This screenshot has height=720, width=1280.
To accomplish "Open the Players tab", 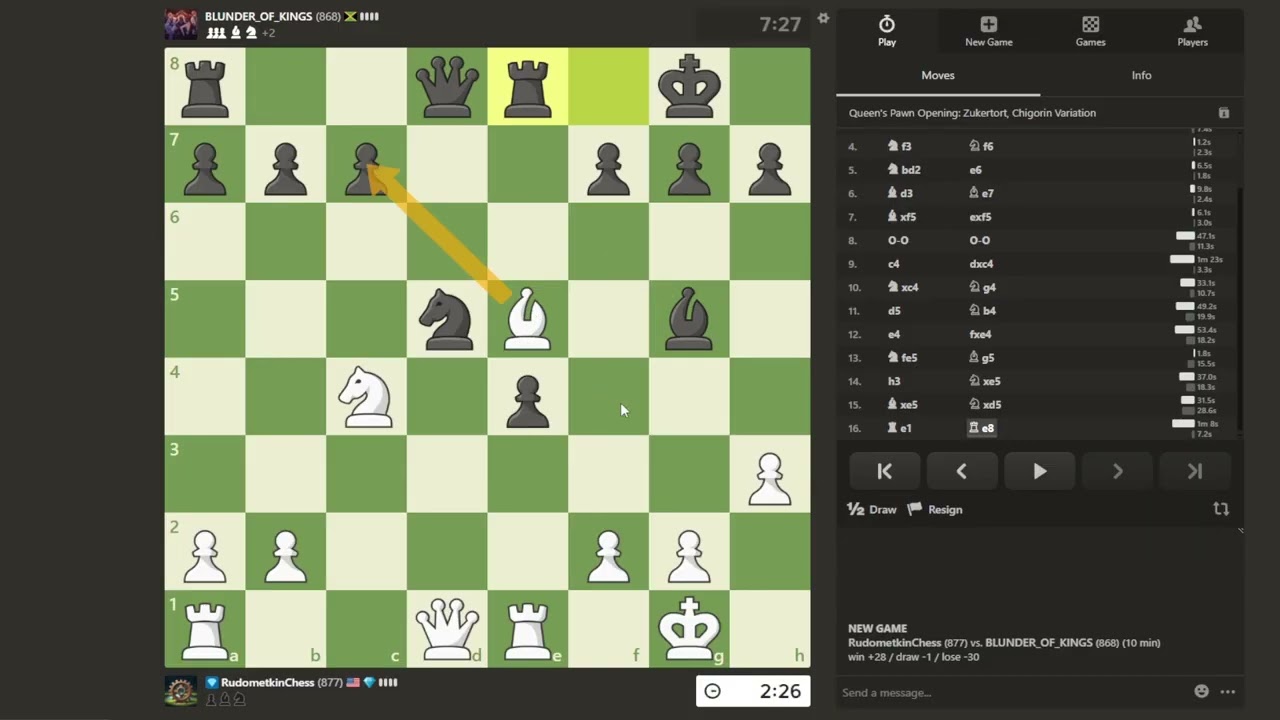I will point(1192,31).
